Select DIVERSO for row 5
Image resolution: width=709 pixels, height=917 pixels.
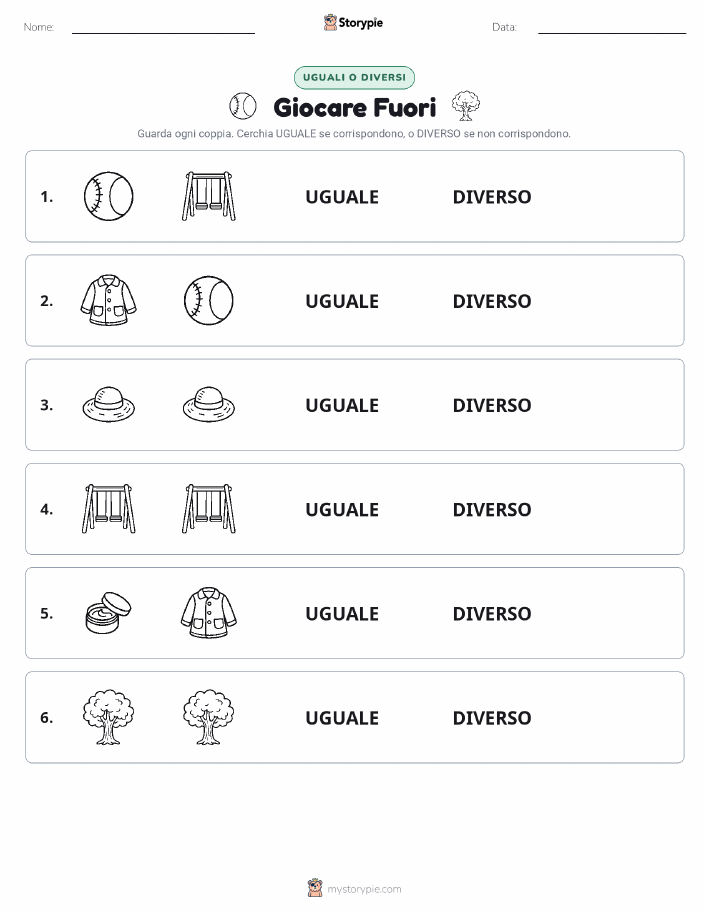492,613
